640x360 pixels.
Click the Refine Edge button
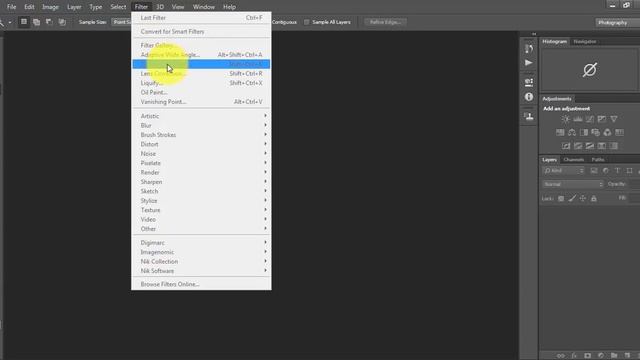pyautogui.click(x=385, y=22)
